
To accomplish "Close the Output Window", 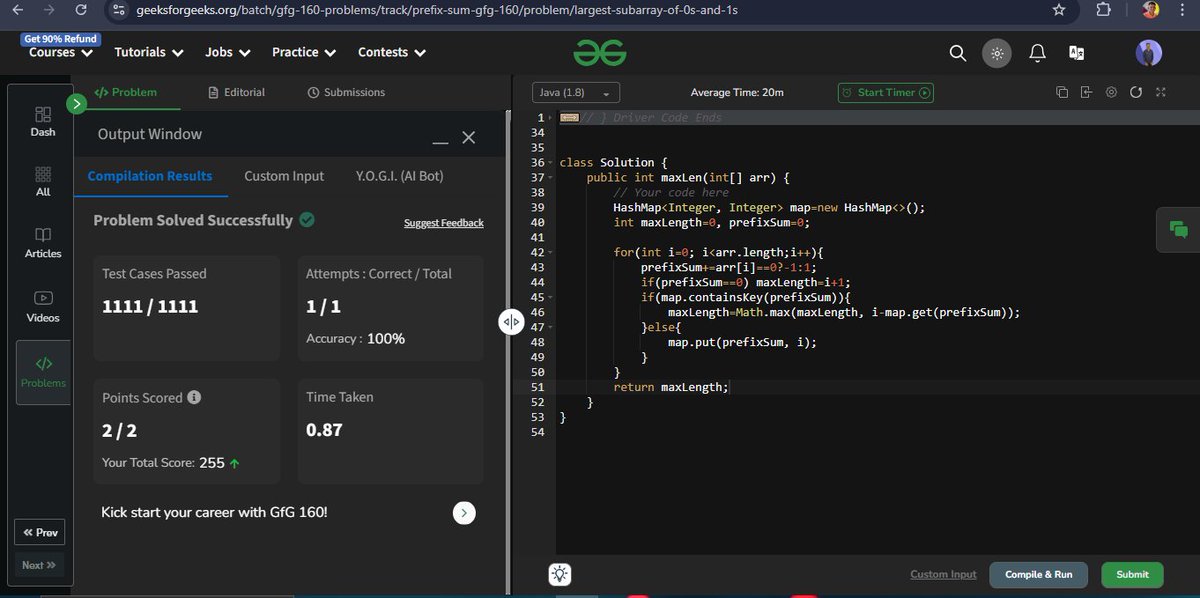I will point(469,138).
